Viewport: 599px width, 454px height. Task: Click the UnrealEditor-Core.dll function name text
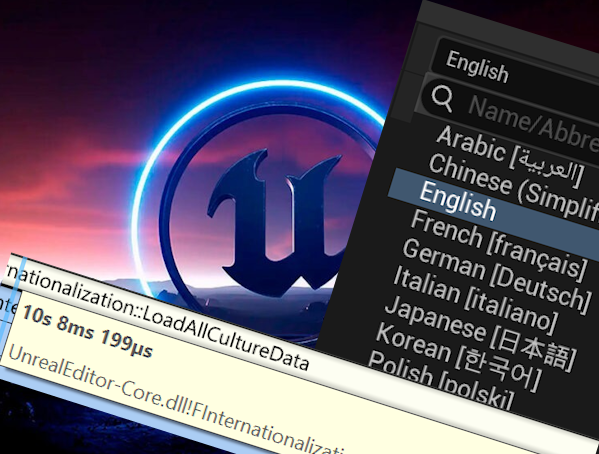pyautogui.click(x=176, y=399)
